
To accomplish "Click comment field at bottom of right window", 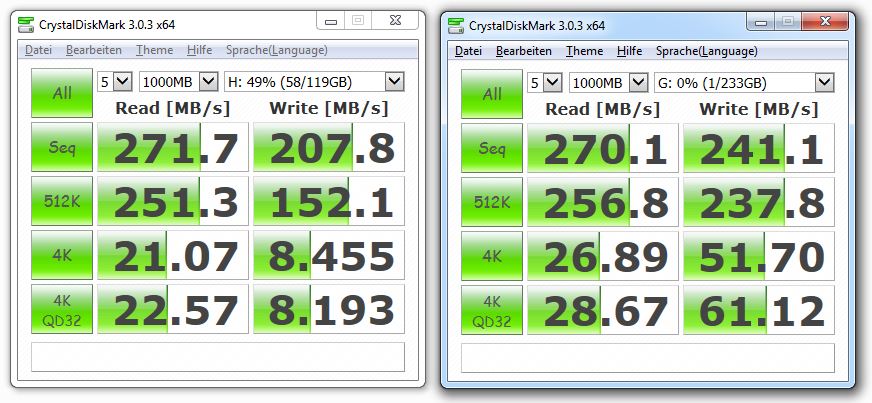I will 648,358.
